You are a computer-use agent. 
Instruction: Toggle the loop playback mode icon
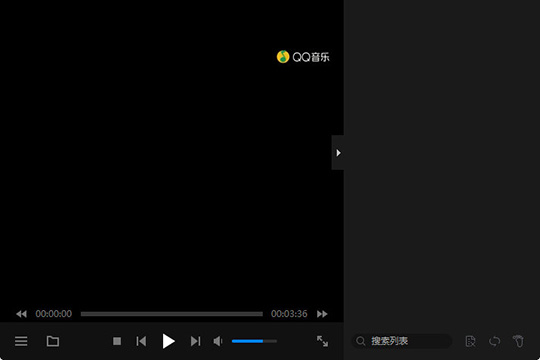click(495, 341)
